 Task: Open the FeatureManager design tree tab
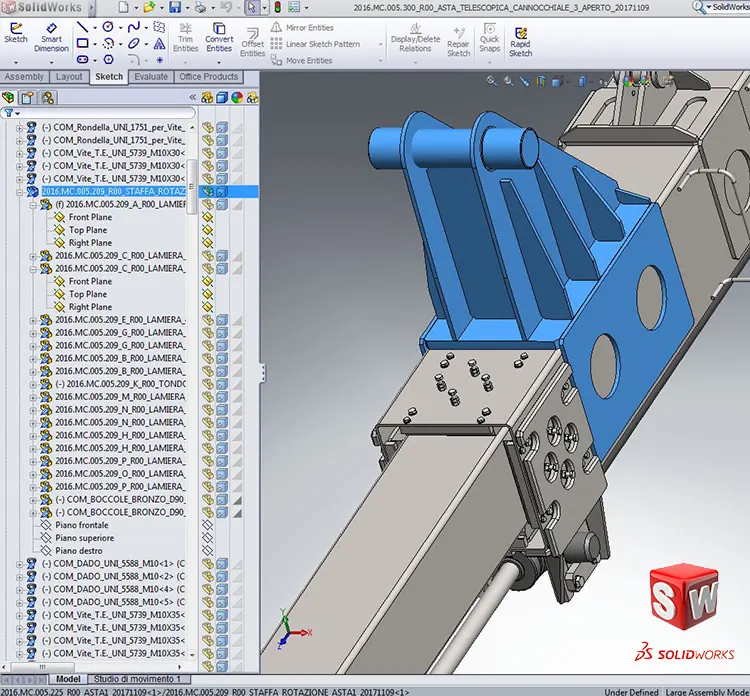8,98
